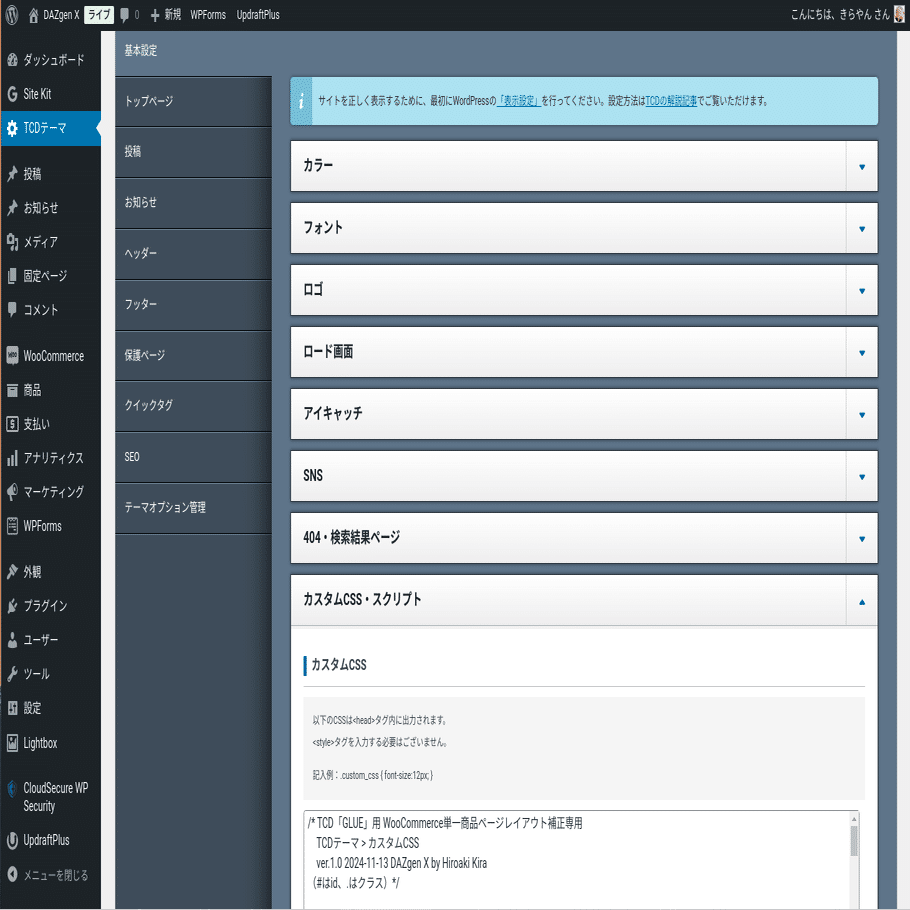Open the ヘッダー settings tab
This screenshot has height=910, width=910.
[193, 254]
